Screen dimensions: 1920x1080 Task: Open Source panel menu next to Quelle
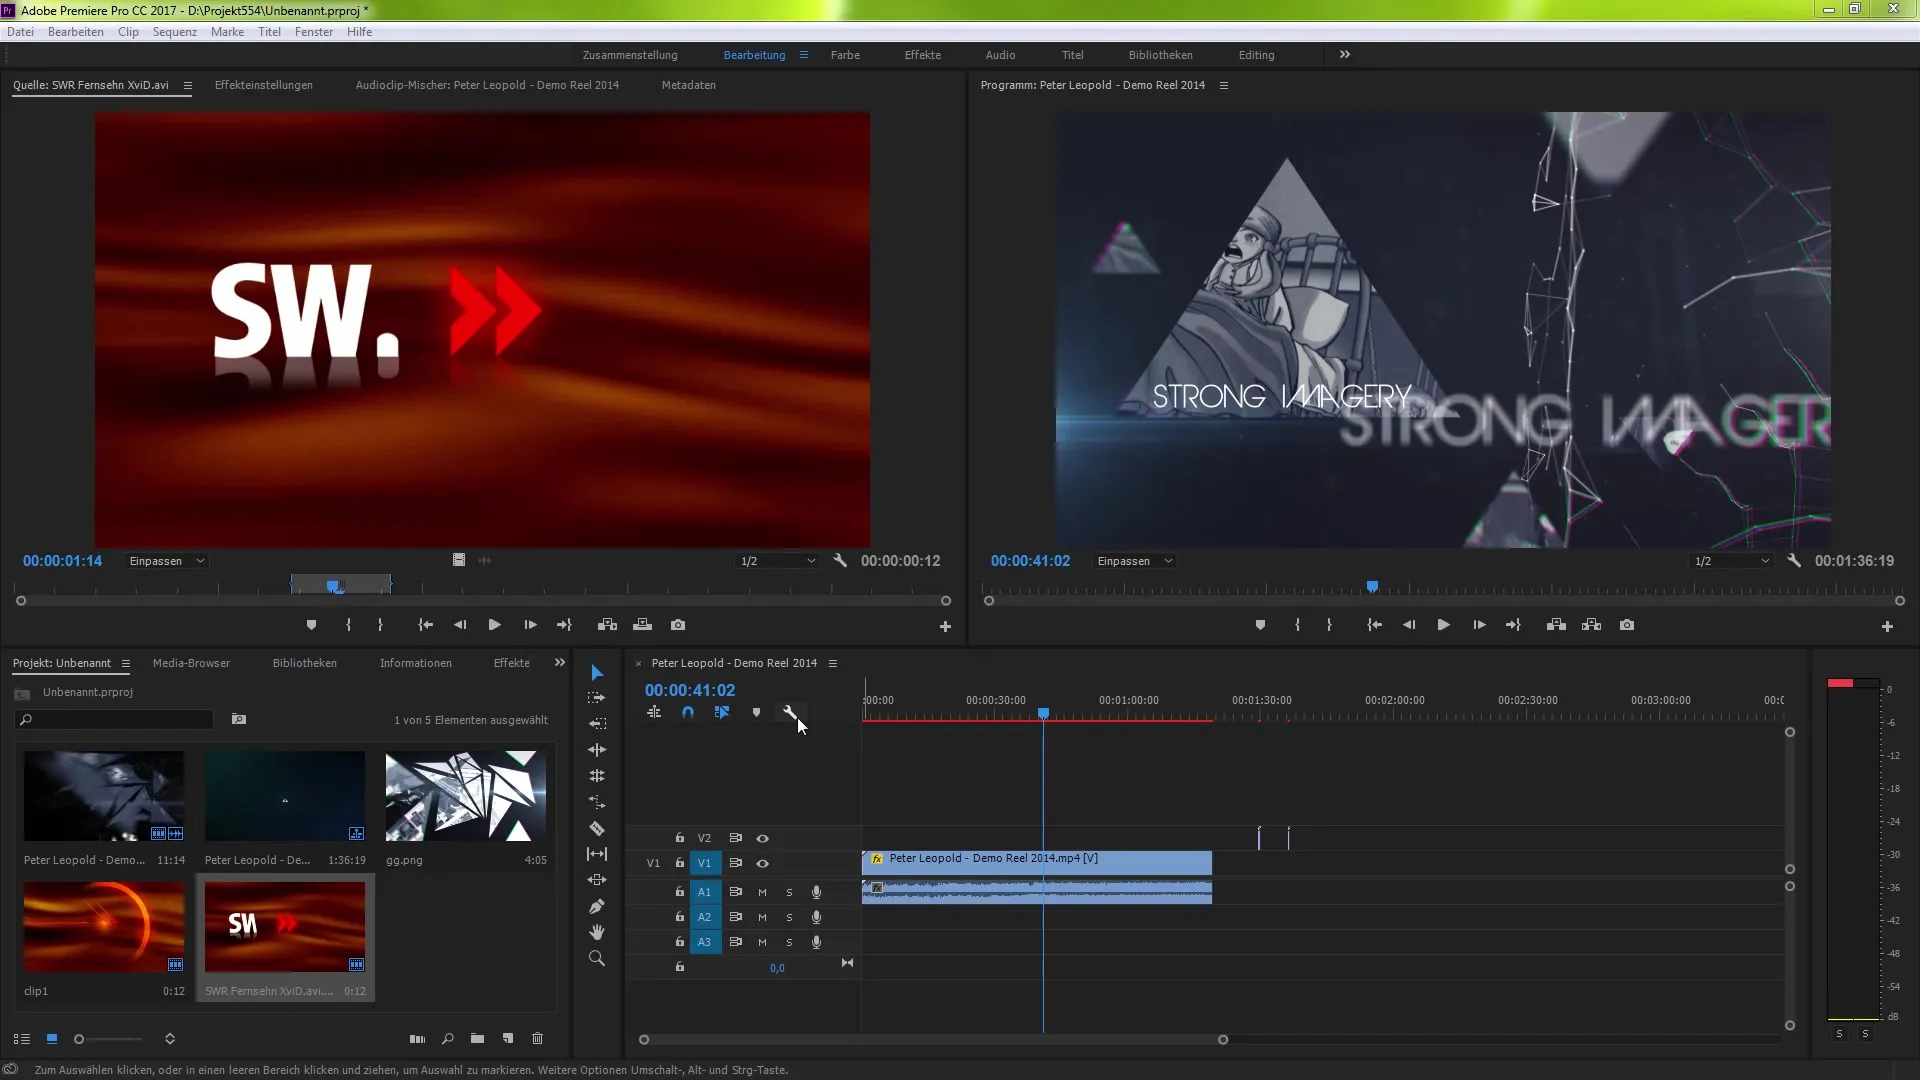pos(187,85)
